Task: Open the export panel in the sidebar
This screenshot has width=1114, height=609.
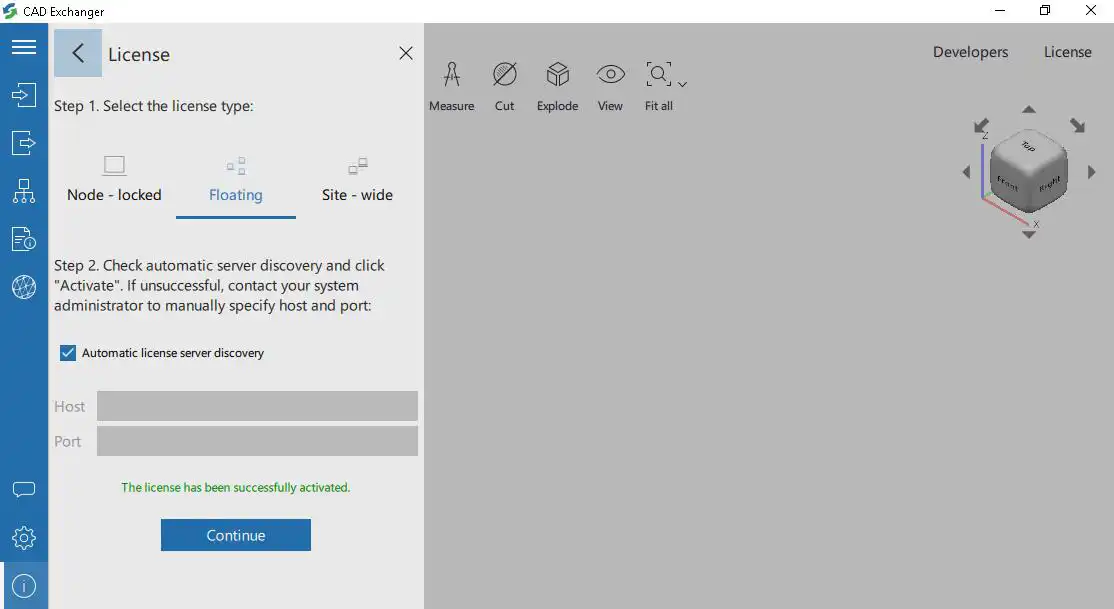Action: coord(23,142)
